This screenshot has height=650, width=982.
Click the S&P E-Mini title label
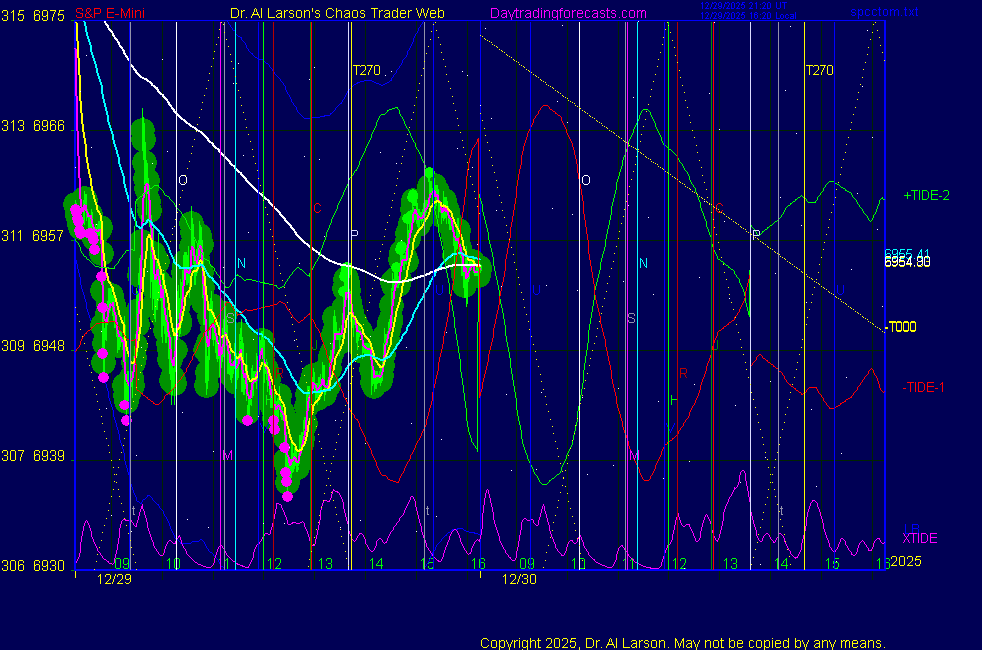click(x=109, y=14)
